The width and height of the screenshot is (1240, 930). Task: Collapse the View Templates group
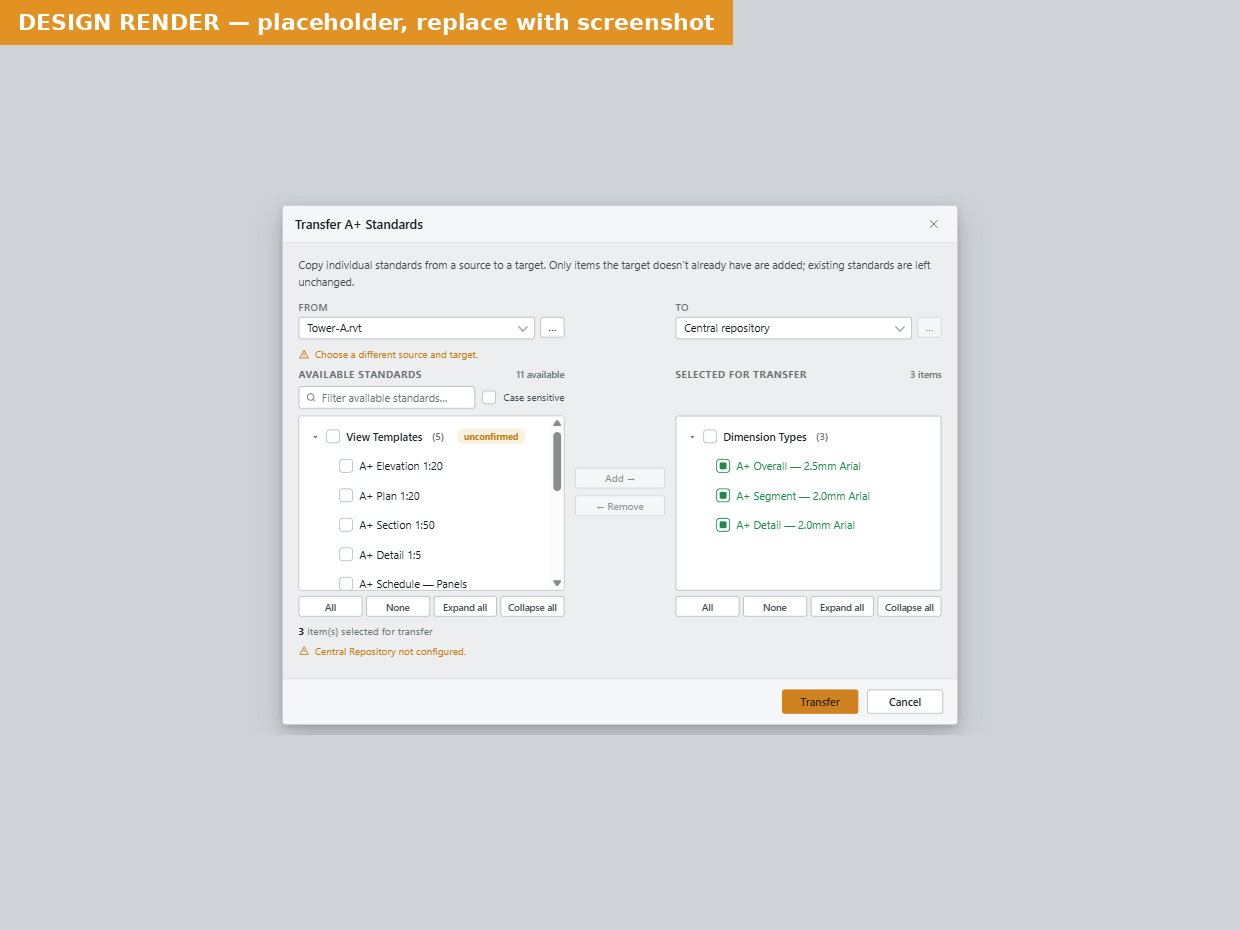315,437
